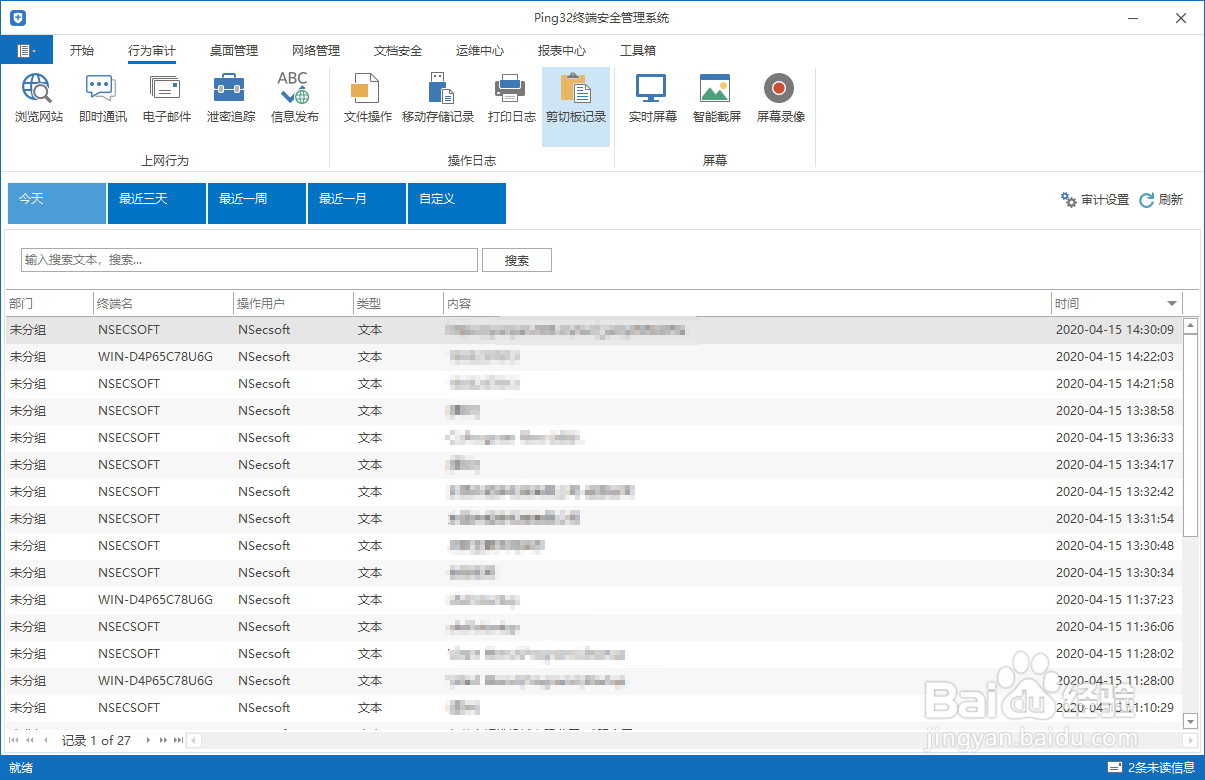
Task: Sort by the 时间 column header
Action: click(1116, 303)
